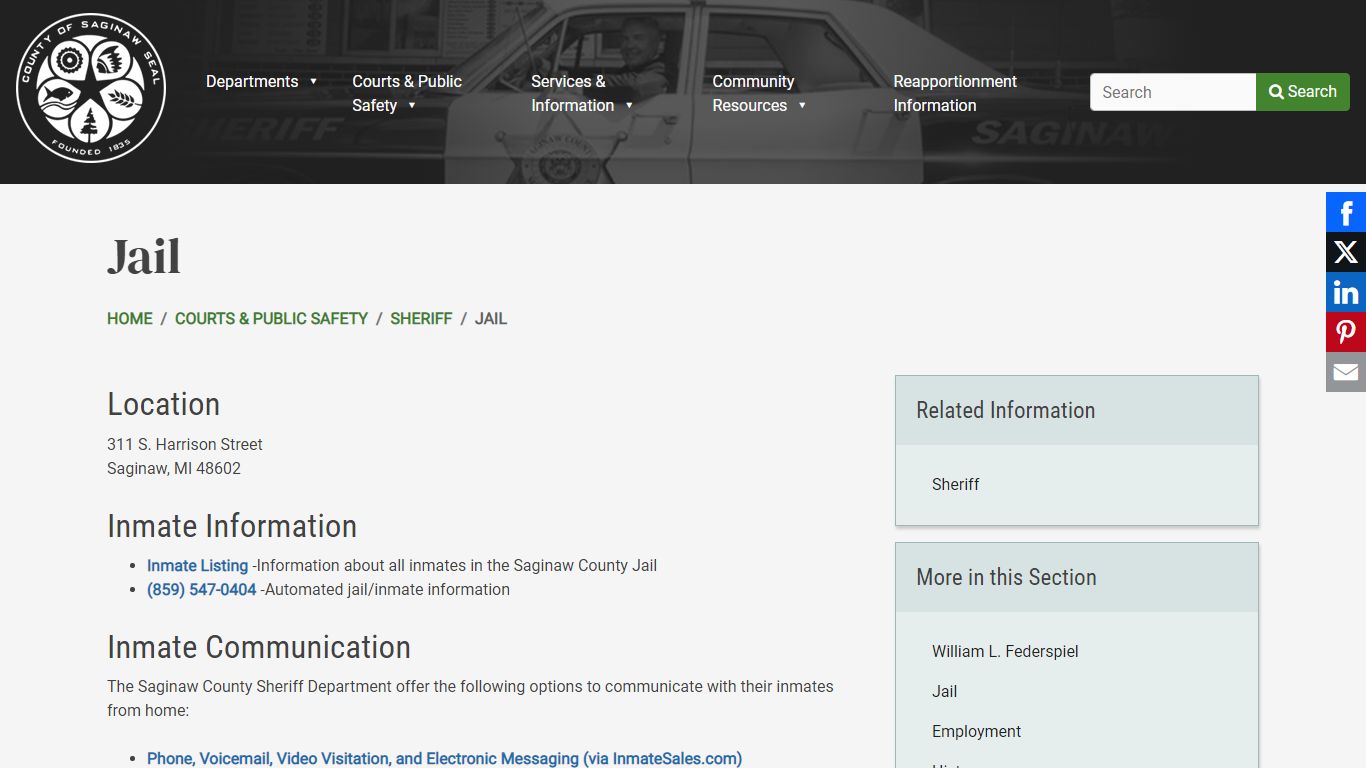Share page via email envelope icon
The height and width of the screenshot is (768, 1366).
click(1345, 372)
